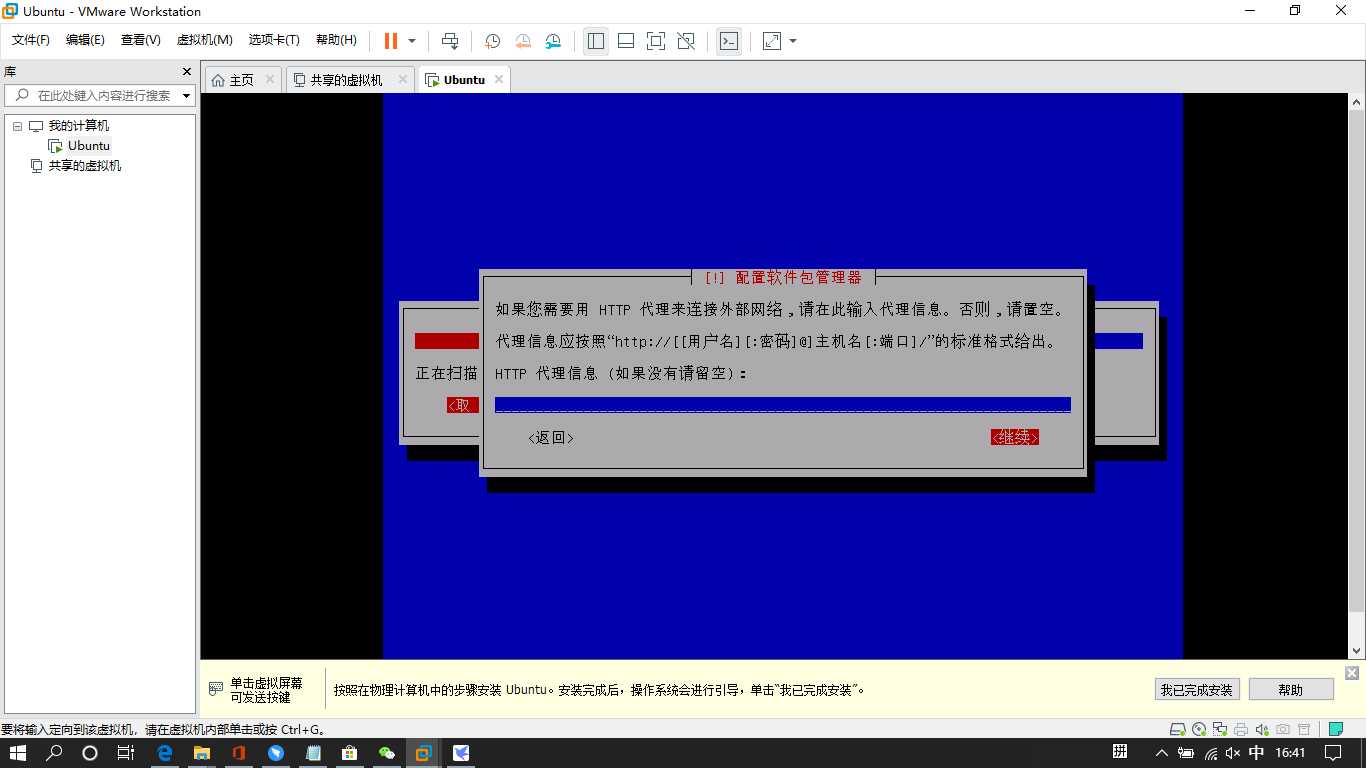Toggle the library sidebar view icon
Viewport: 1366px width, 768px height.
point(596,41)
